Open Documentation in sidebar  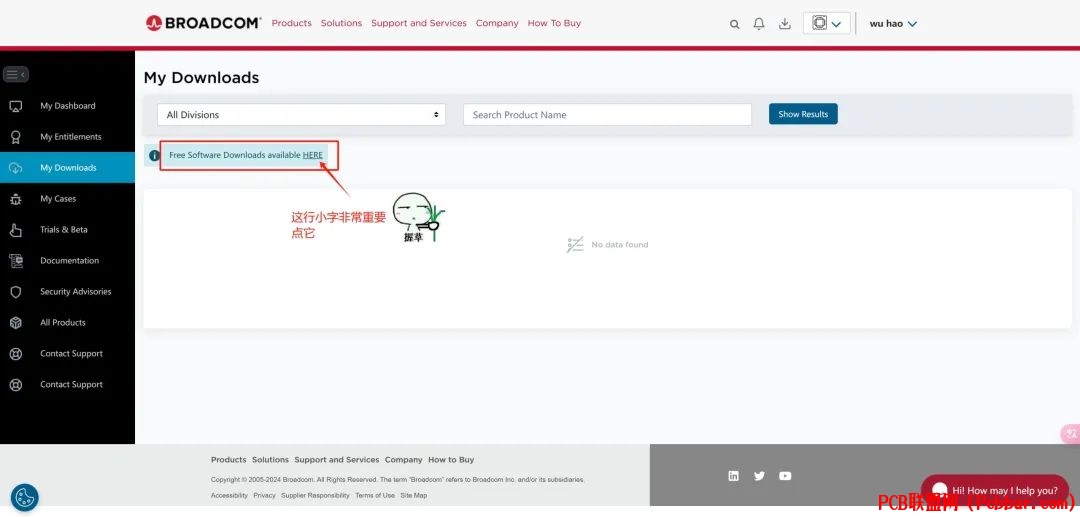(x=68, y=261)
